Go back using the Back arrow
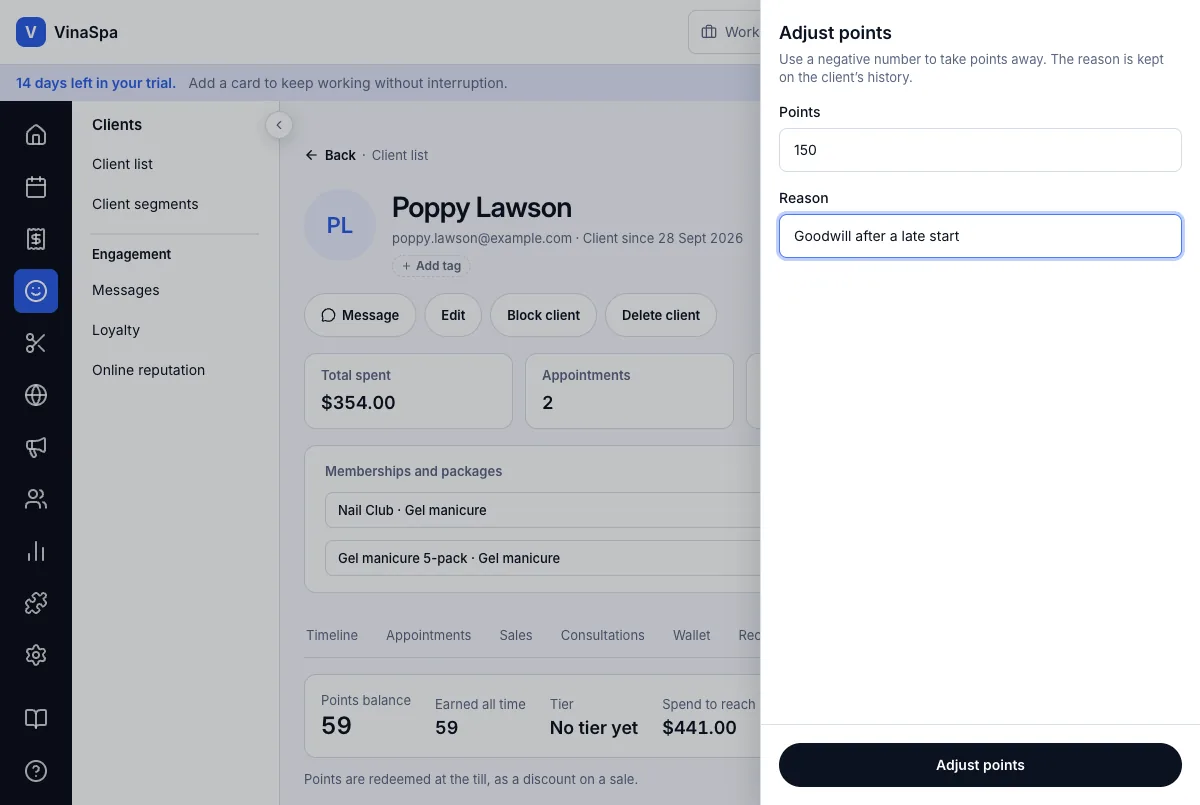This screenshot has height=805, width=1200. [x=331, y=155]
